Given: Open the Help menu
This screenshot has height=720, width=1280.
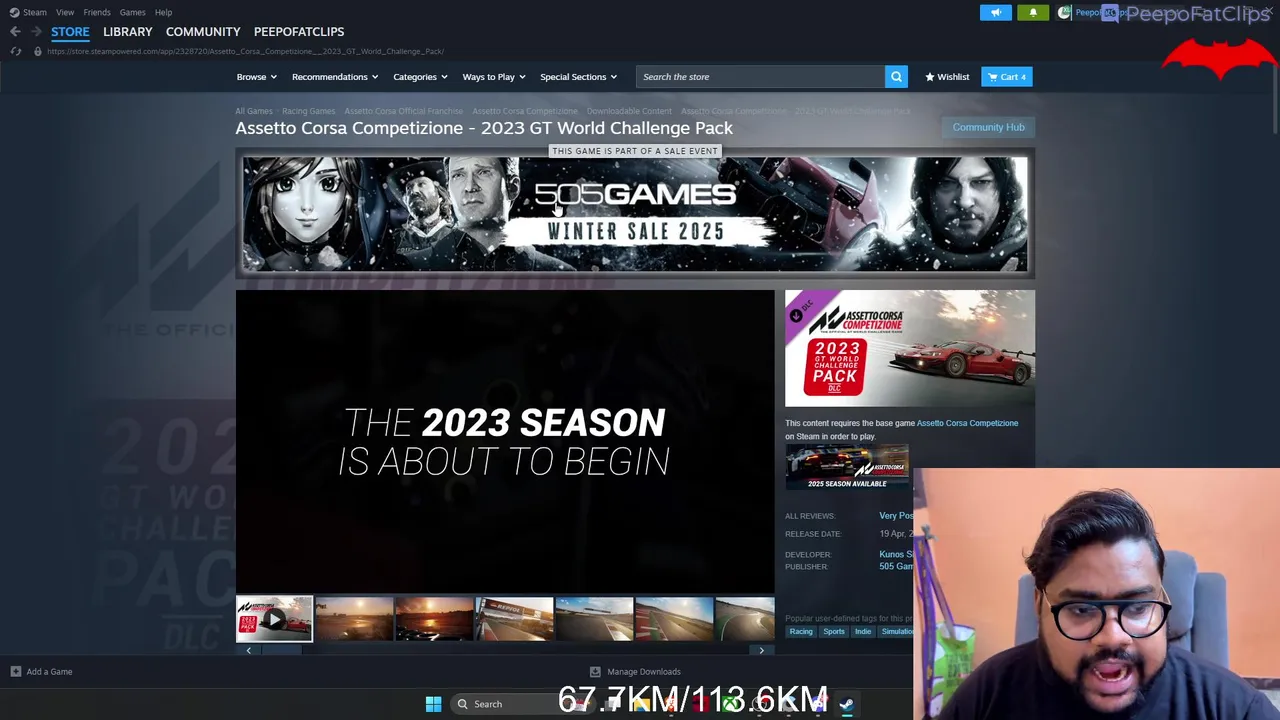Looking at the screenshot, I should pyautogui.click(x=163, y=12).
